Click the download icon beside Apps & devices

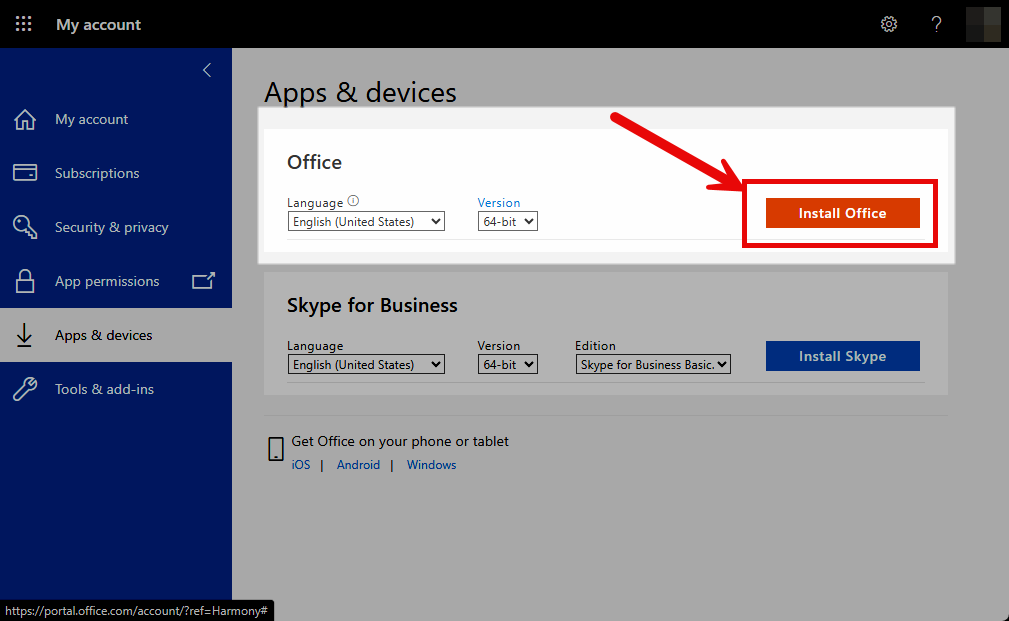25,335
